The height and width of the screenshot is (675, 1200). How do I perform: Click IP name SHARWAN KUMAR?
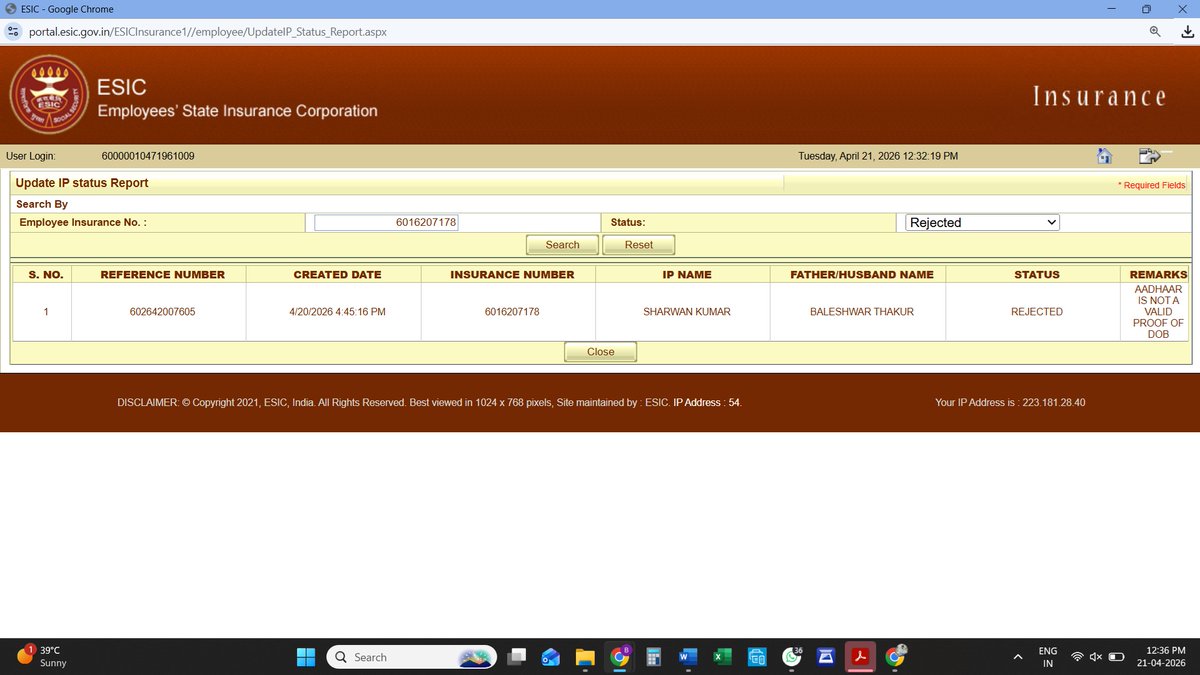click(x=687, y=312)
